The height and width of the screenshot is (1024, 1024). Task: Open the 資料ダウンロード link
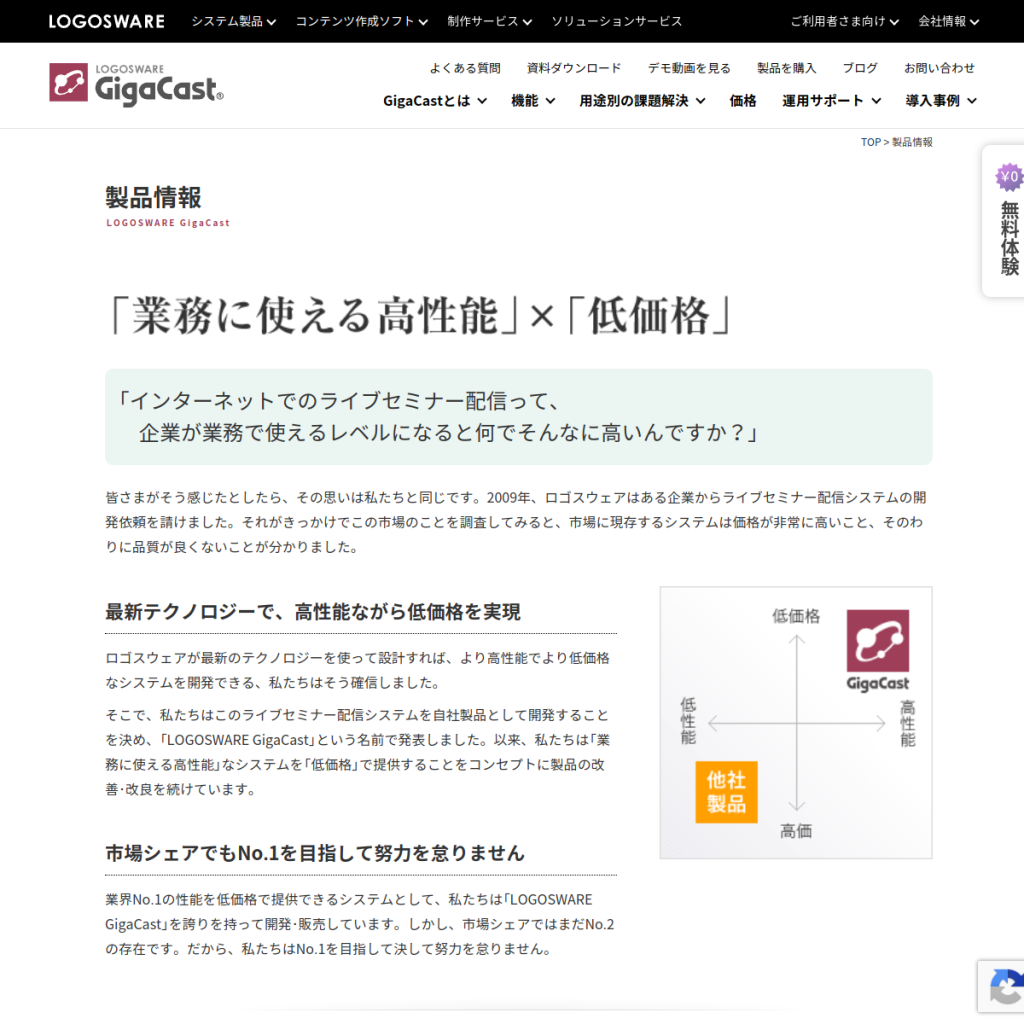click(574, 68)
